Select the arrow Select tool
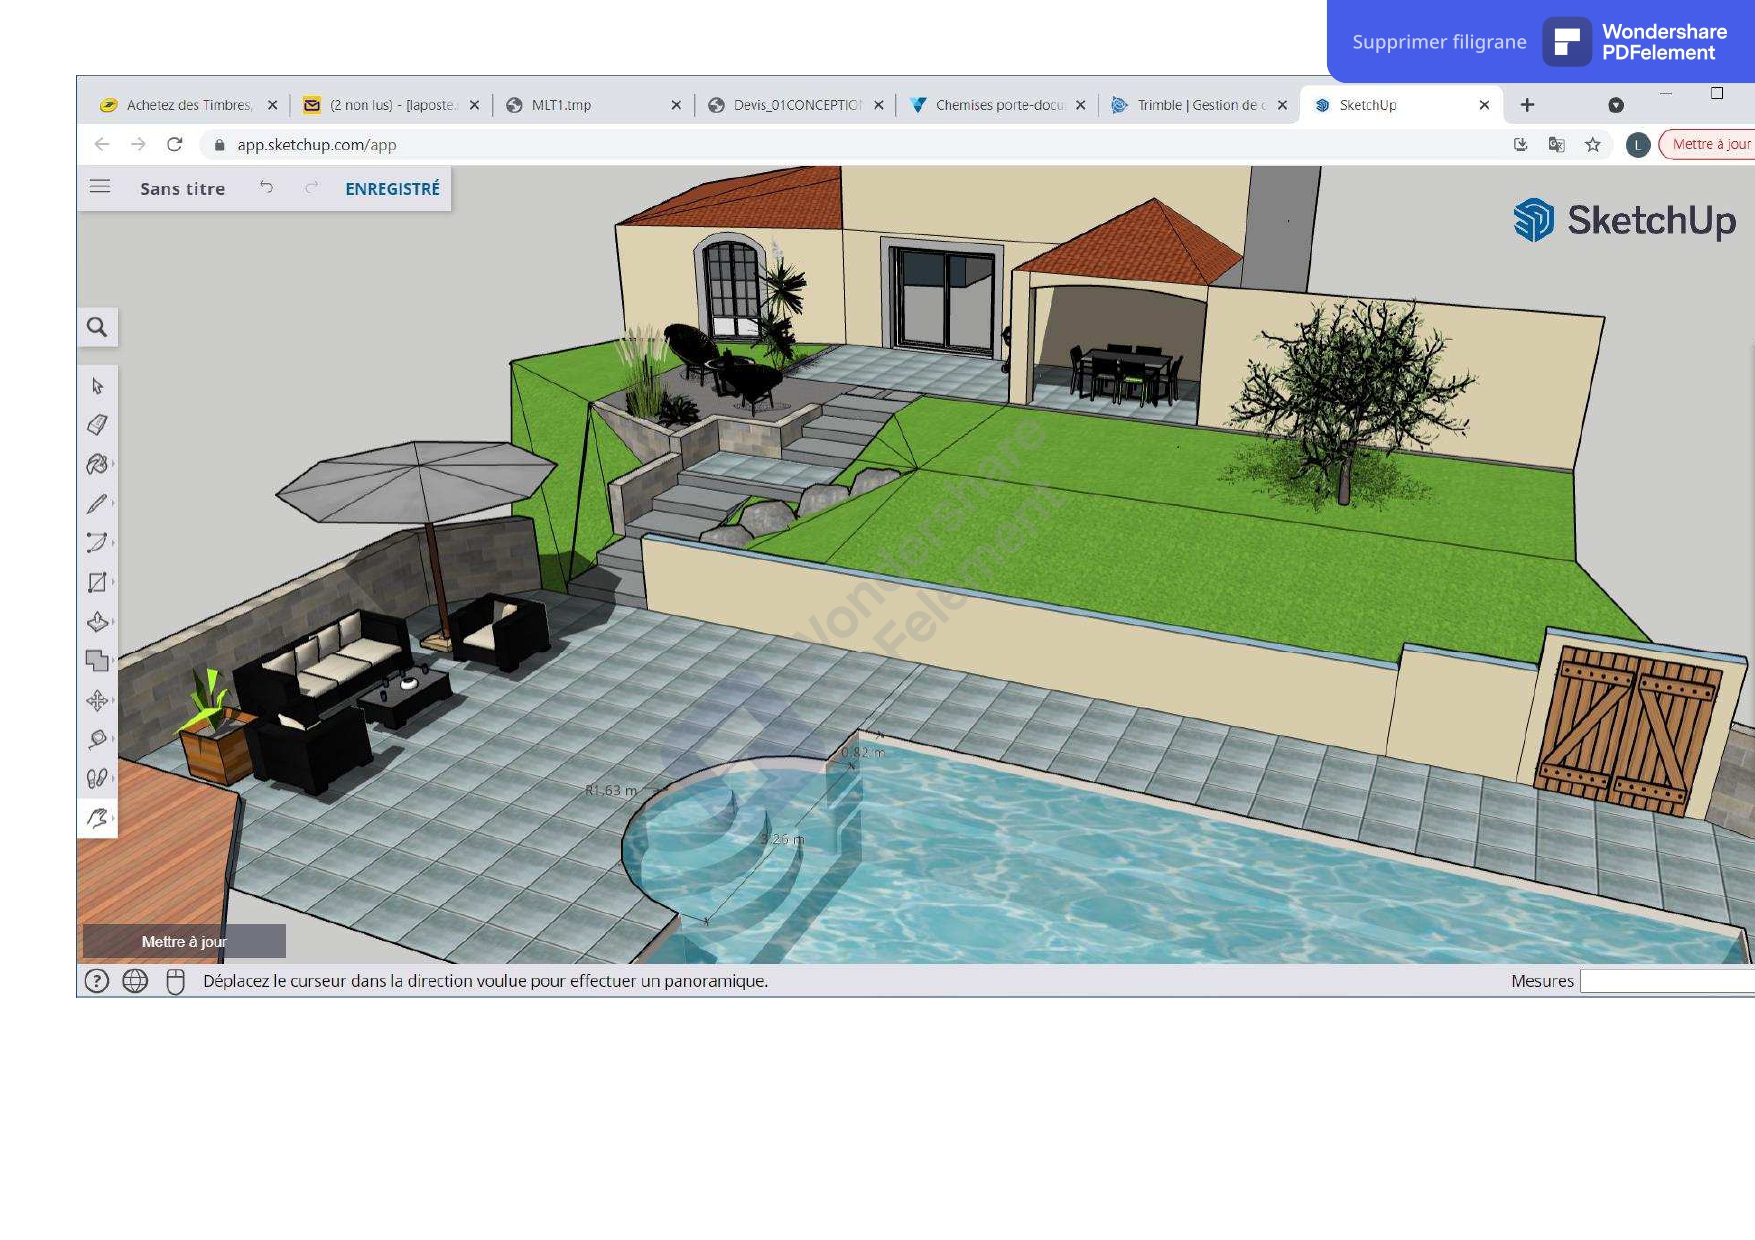This screenshot has width=1755, height=1240. pyautogui.click(x=97, y=386)
